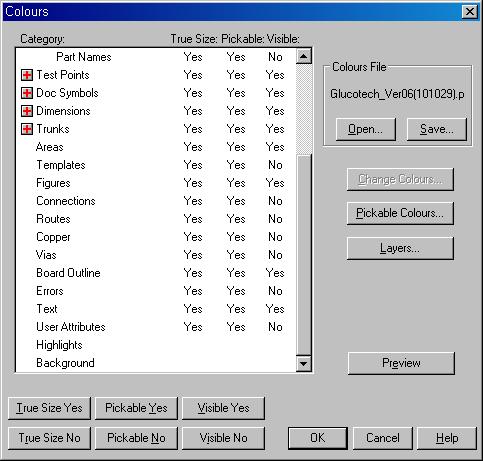The image size is (483, 461).
Task: Click the Preview button
Action: (401, 363)
